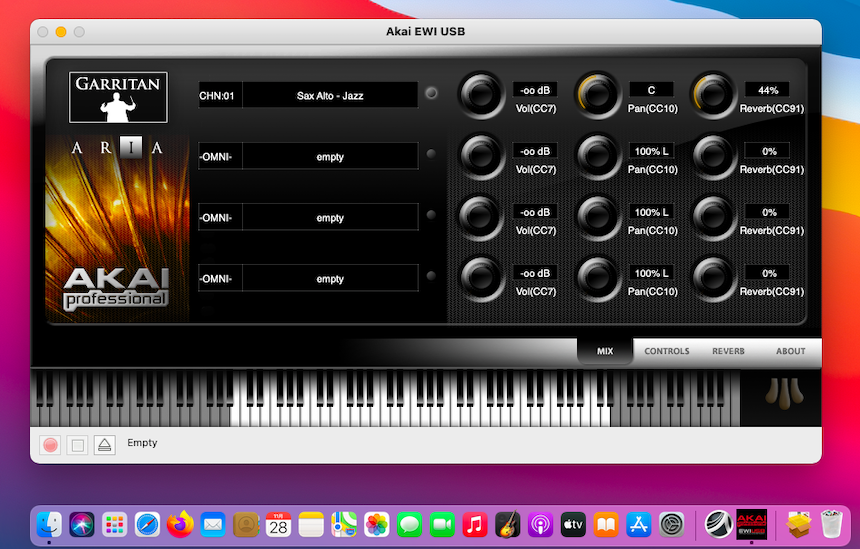Click the sustain pedals icon beside keyboard

point(784,394)
